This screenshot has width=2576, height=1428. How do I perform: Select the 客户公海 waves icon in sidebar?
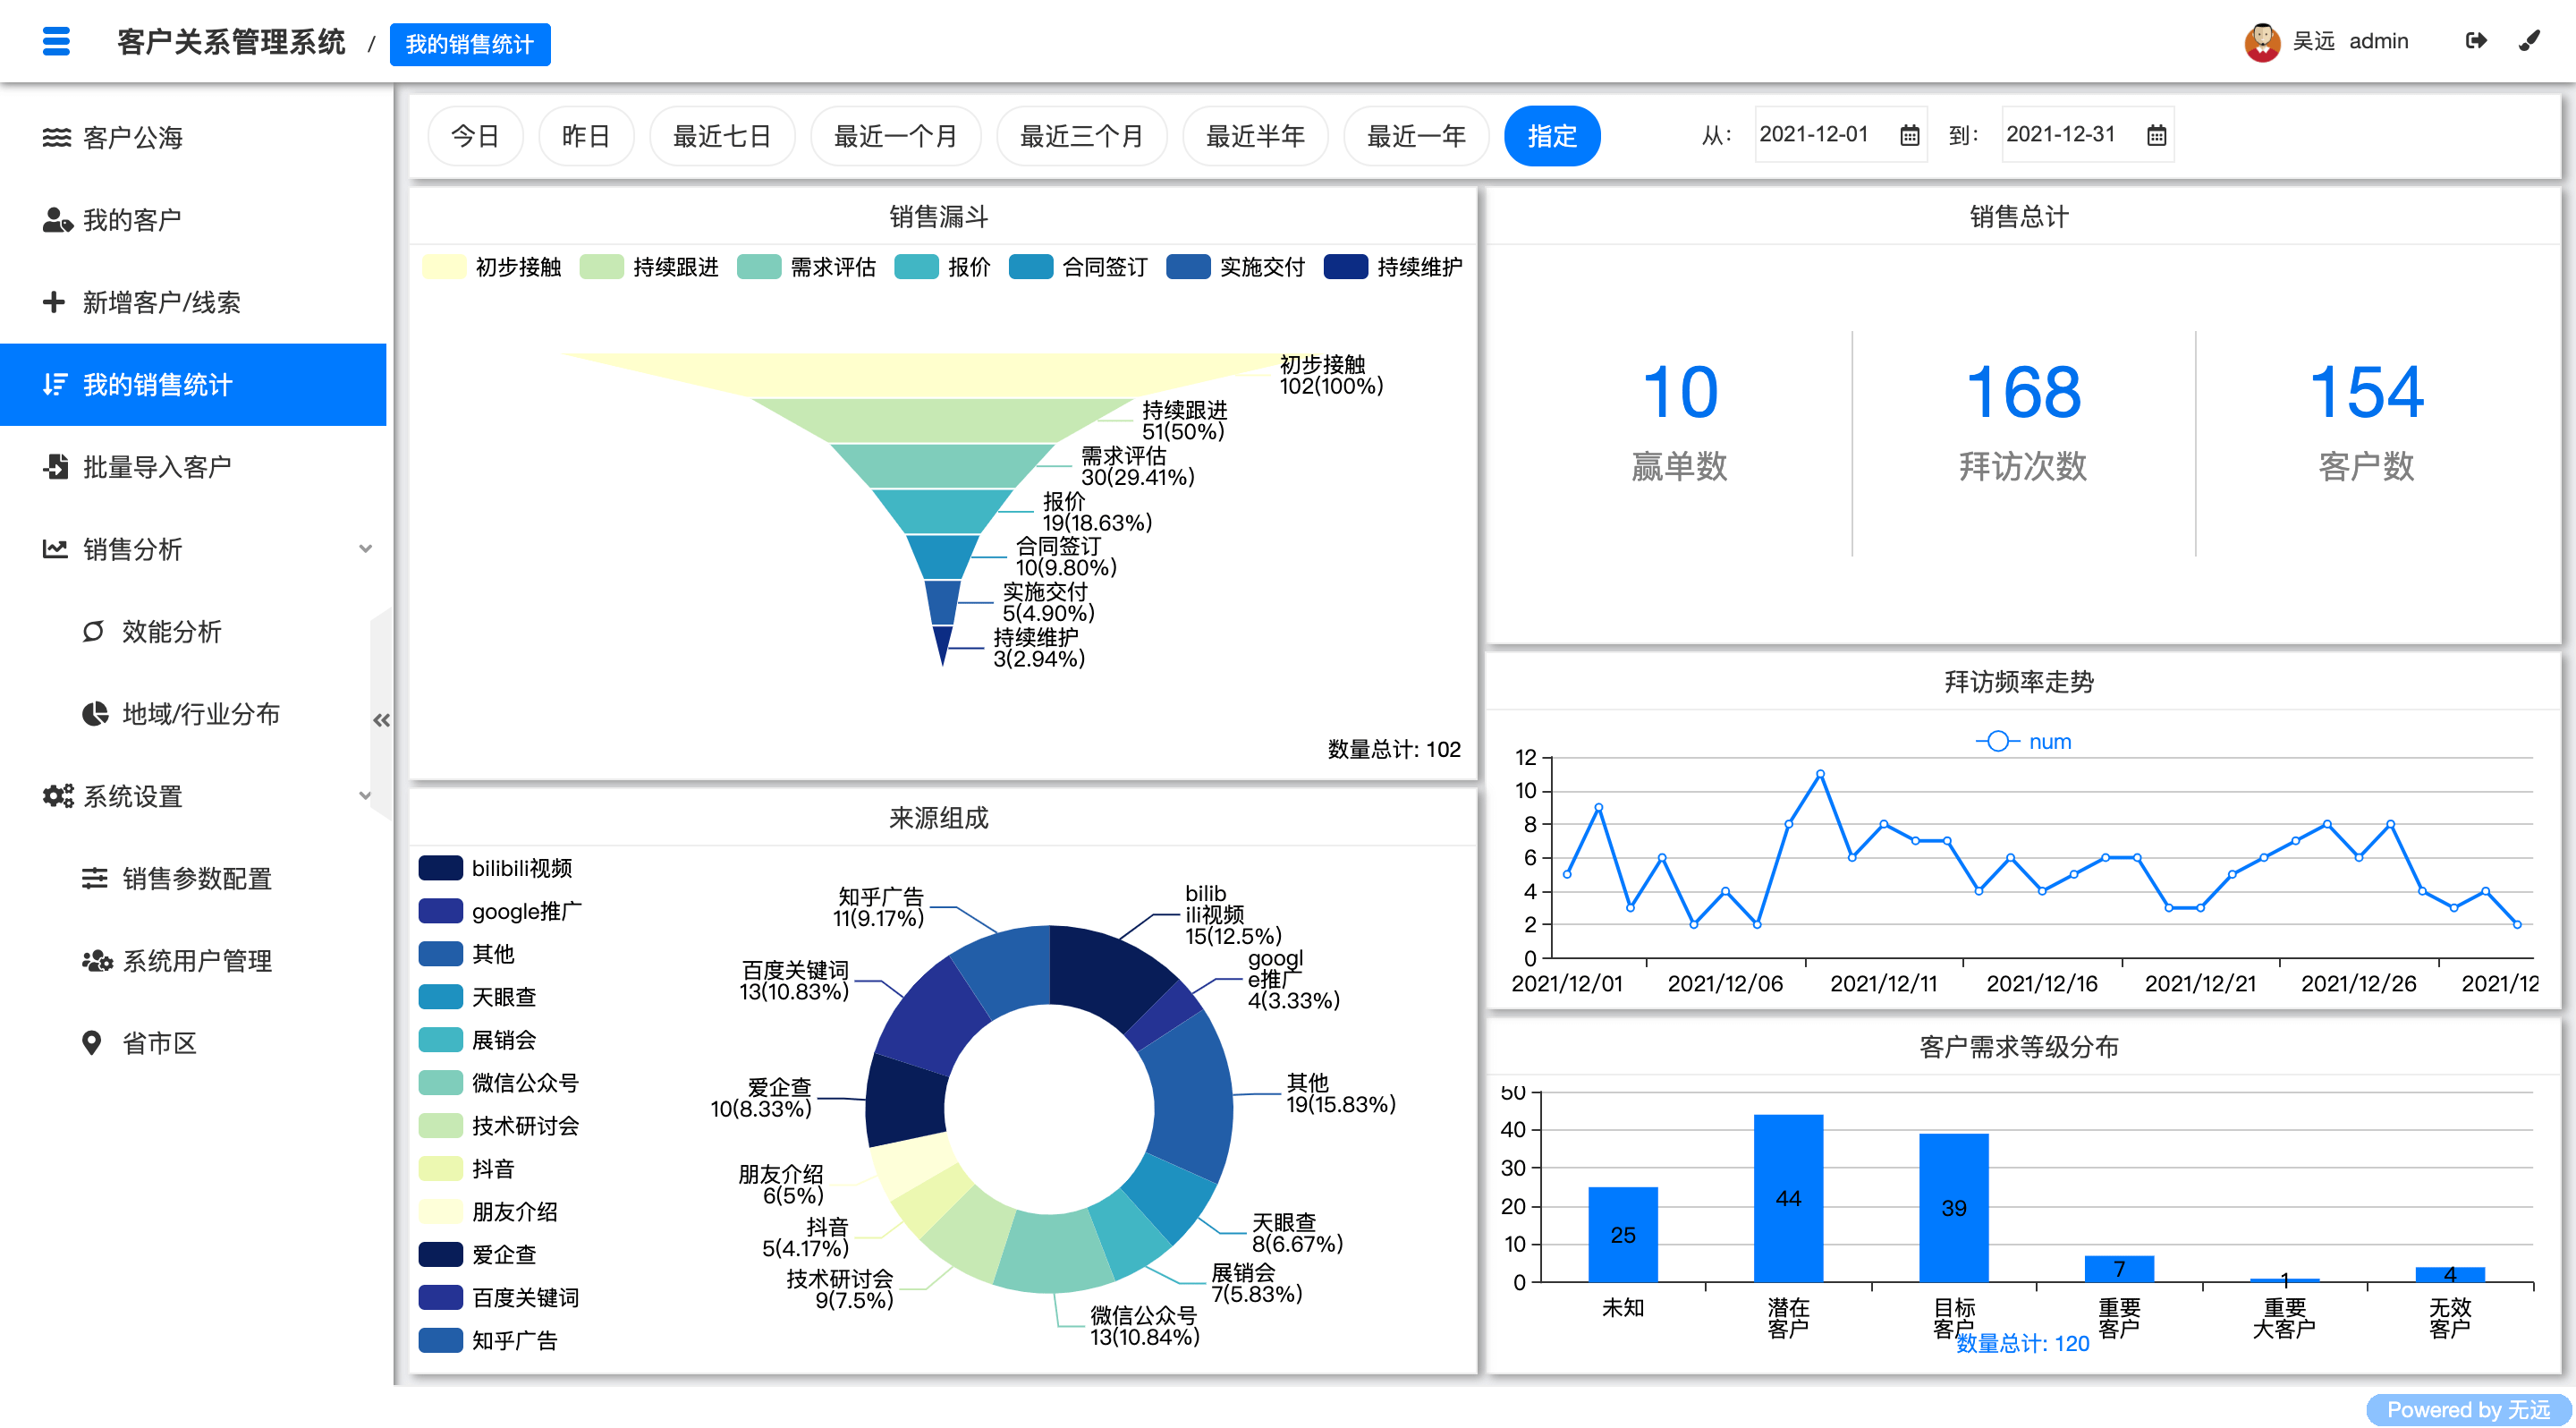point(56,137)
